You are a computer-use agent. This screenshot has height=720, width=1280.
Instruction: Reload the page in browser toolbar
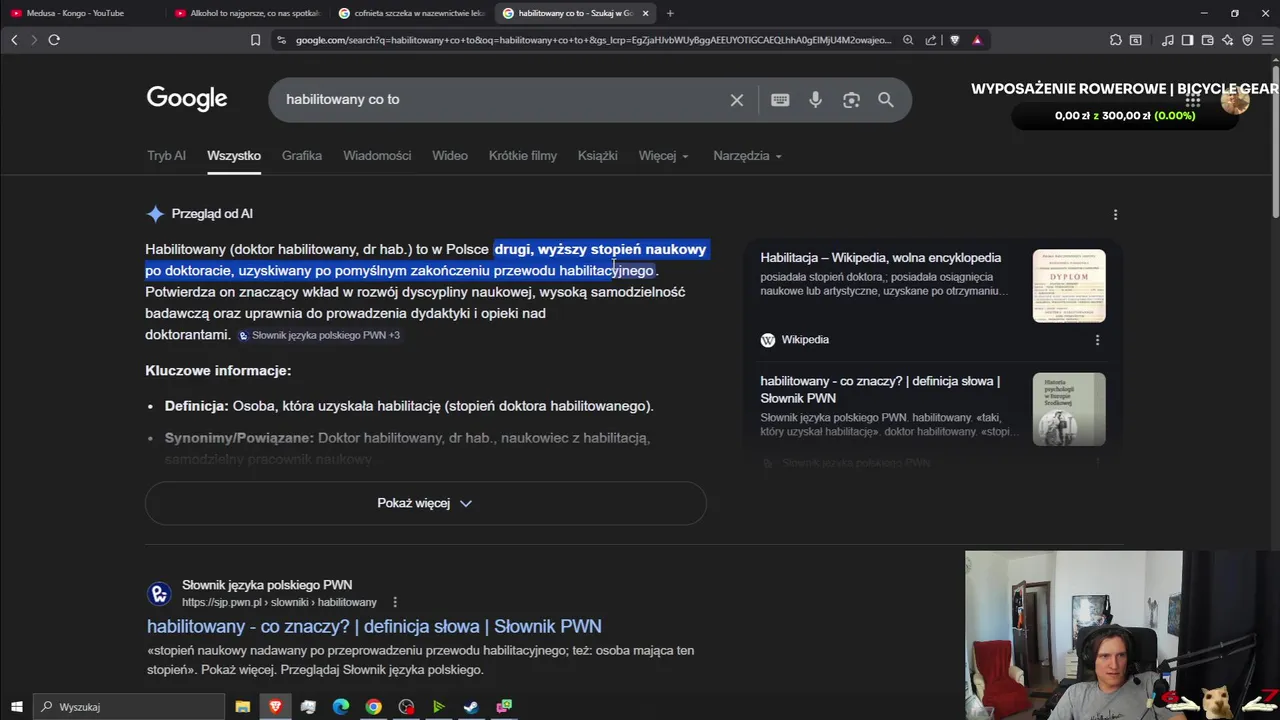[x=54, y=40]
